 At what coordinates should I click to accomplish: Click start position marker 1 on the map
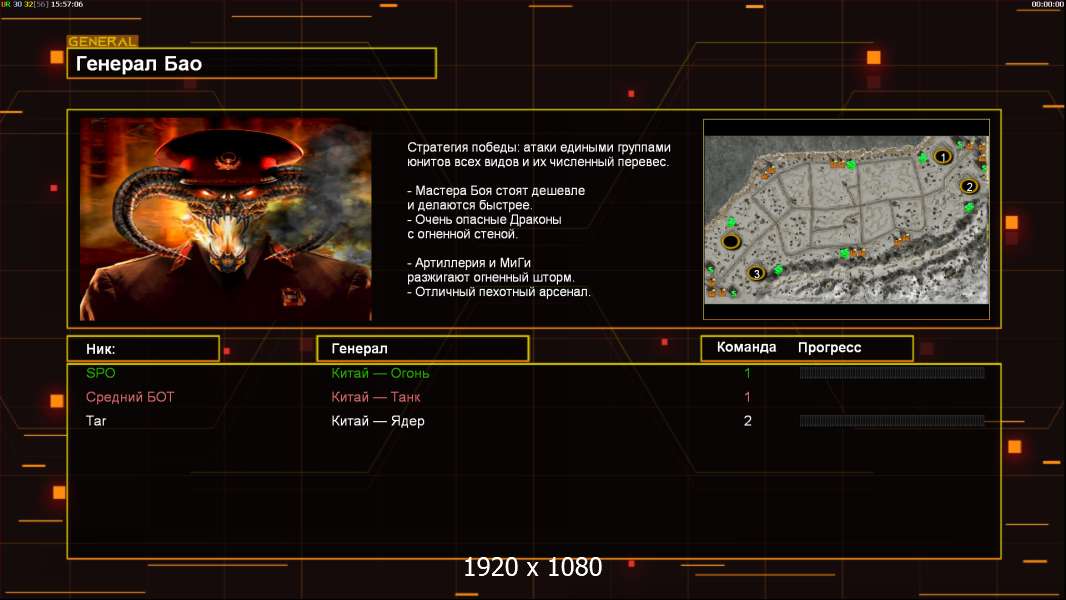pyautogui.click(x=942, y=157)
